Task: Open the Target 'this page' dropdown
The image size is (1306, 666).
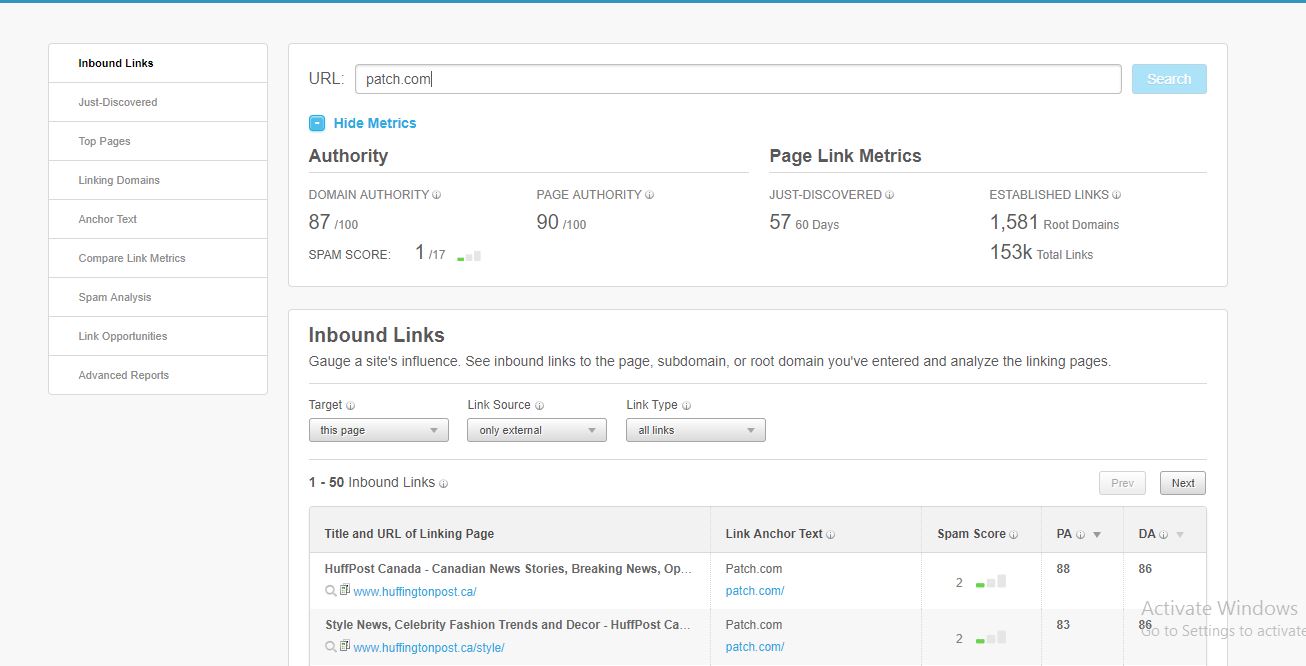Action: (378, 430)
